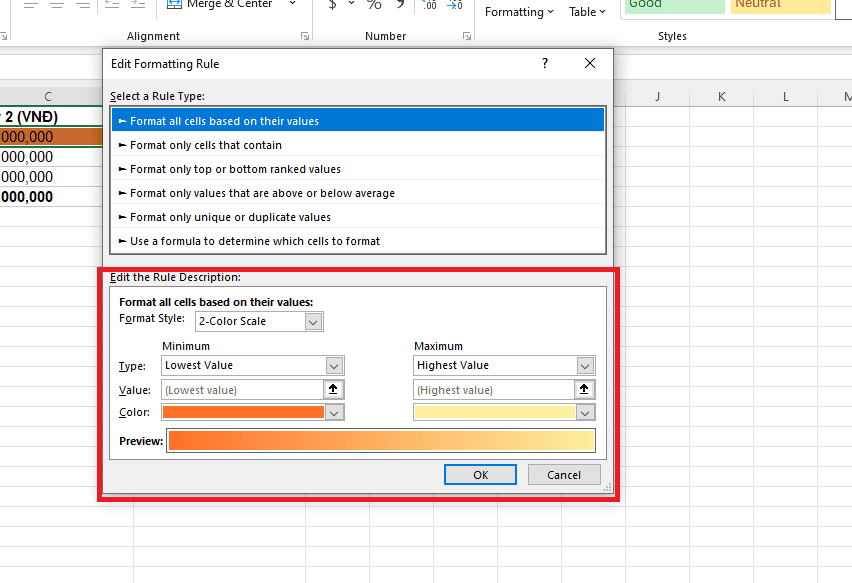Click the range selector icon for Minimum value

334,390
